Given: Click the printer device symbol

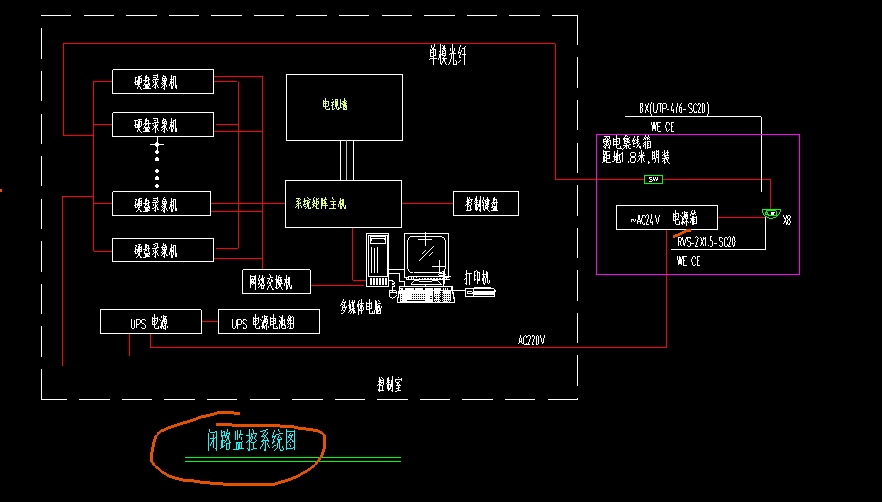Looking at the screenshot, I should (480, 292).
